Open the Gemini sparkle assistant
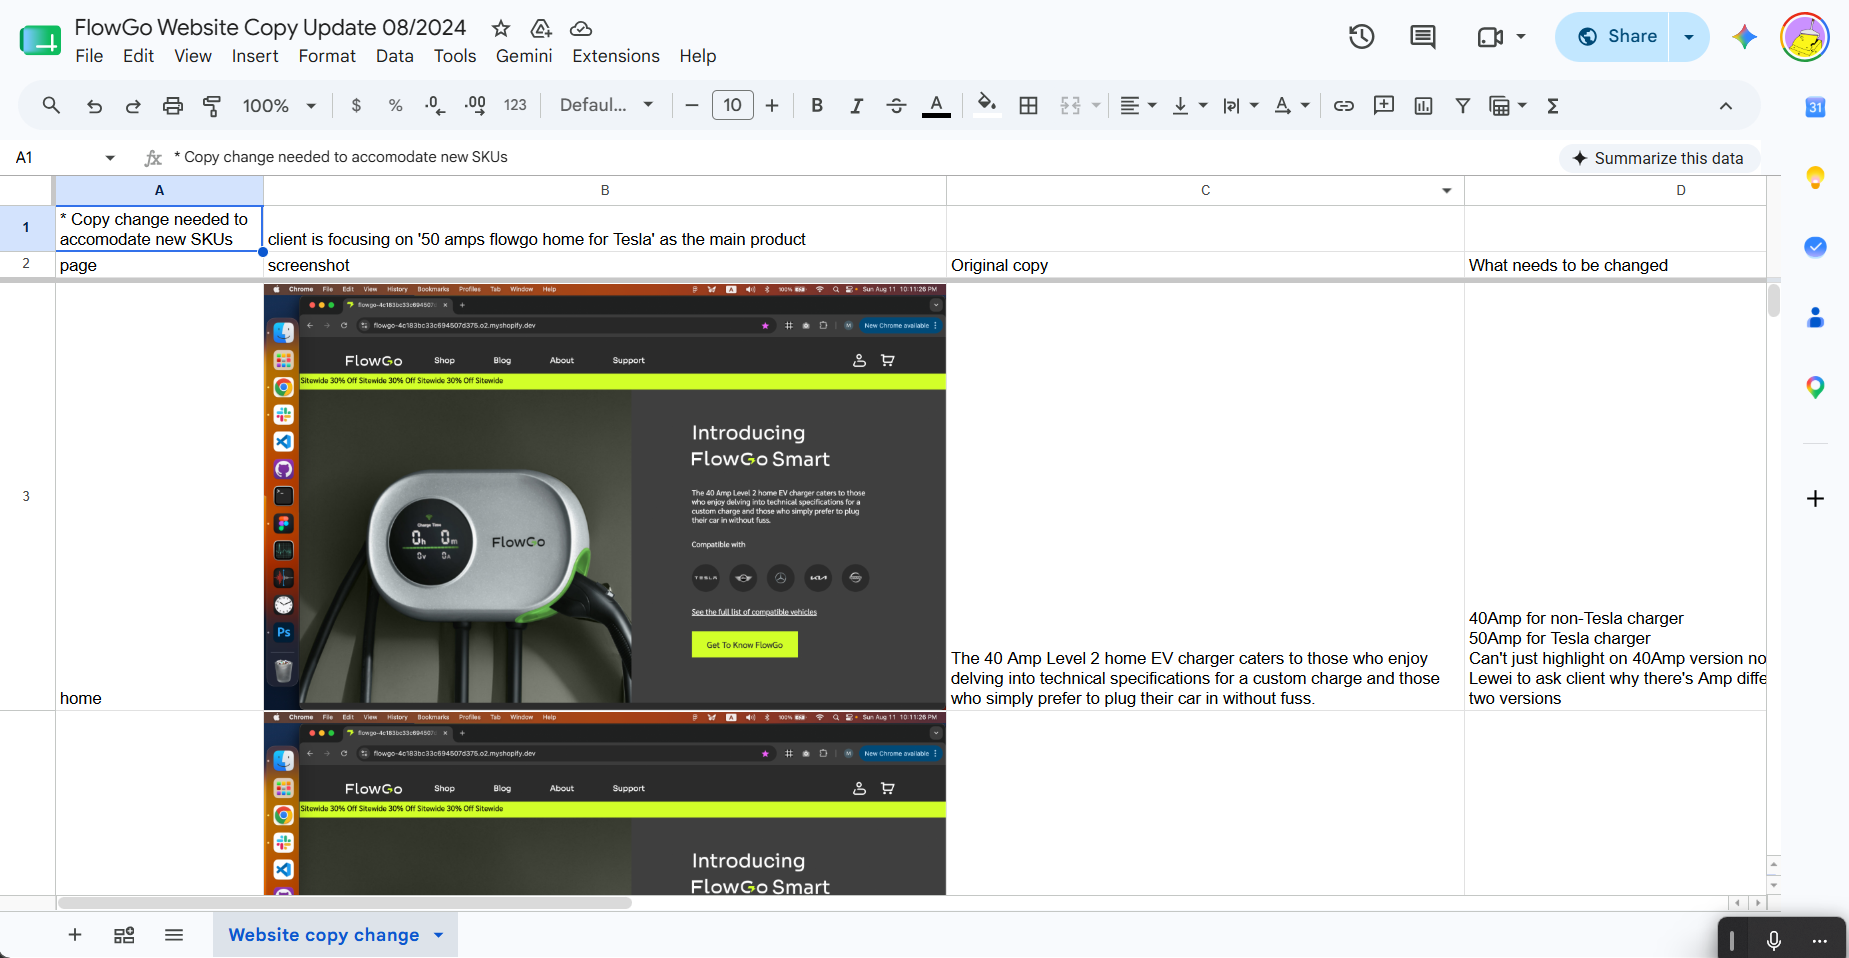The image size is (1849, 958). pyautogui.click(x=1745, y=37)
